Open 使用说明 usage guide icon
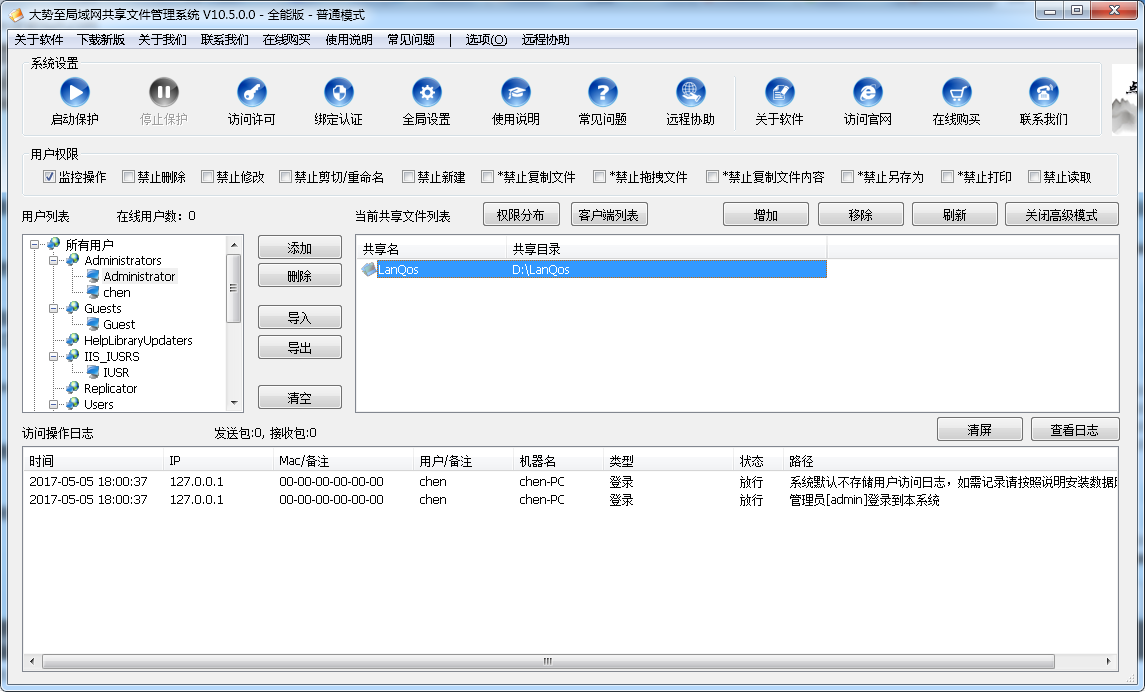The width and height of the screenshot is (1145, 692). pyautogui.click(x=515, y=93)
